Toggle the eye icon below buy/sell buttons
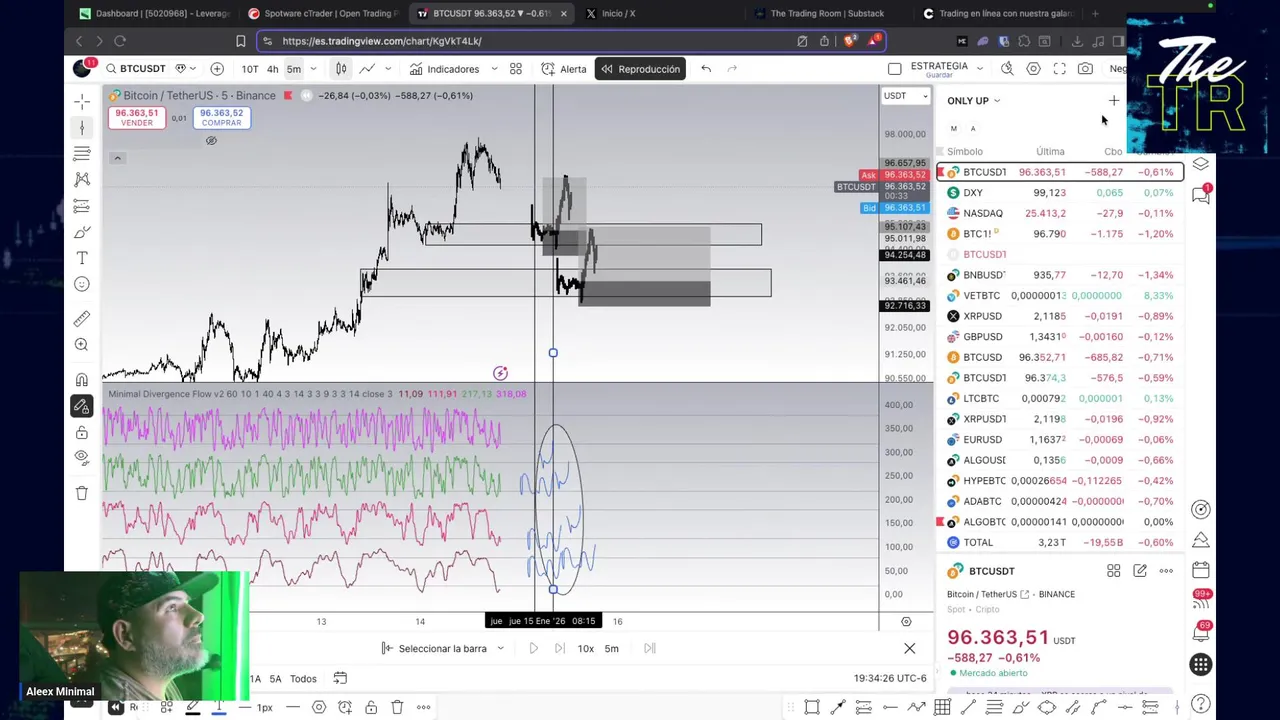 (211, 141)
